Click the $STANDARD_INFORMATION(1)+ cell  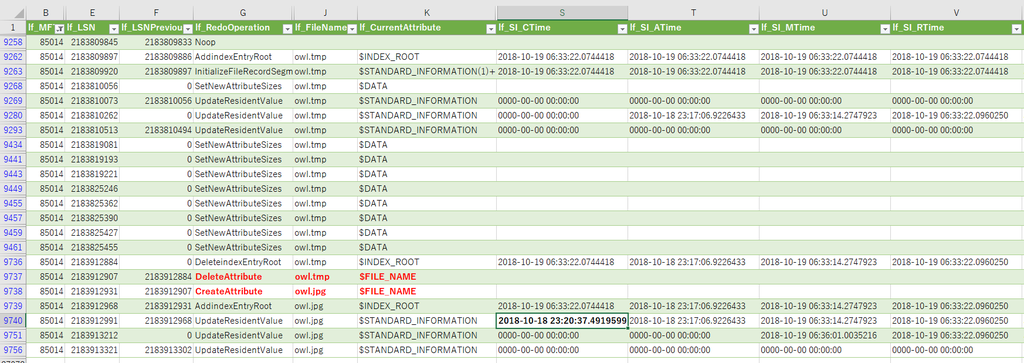(427, 71)
